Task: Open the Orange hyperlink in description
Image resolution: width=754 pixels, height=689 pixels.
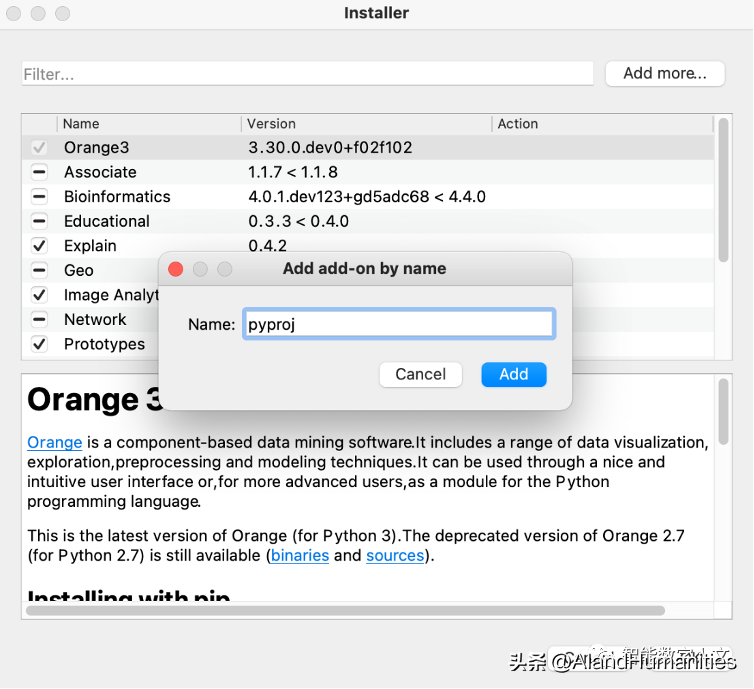Action: coord(54,442)
